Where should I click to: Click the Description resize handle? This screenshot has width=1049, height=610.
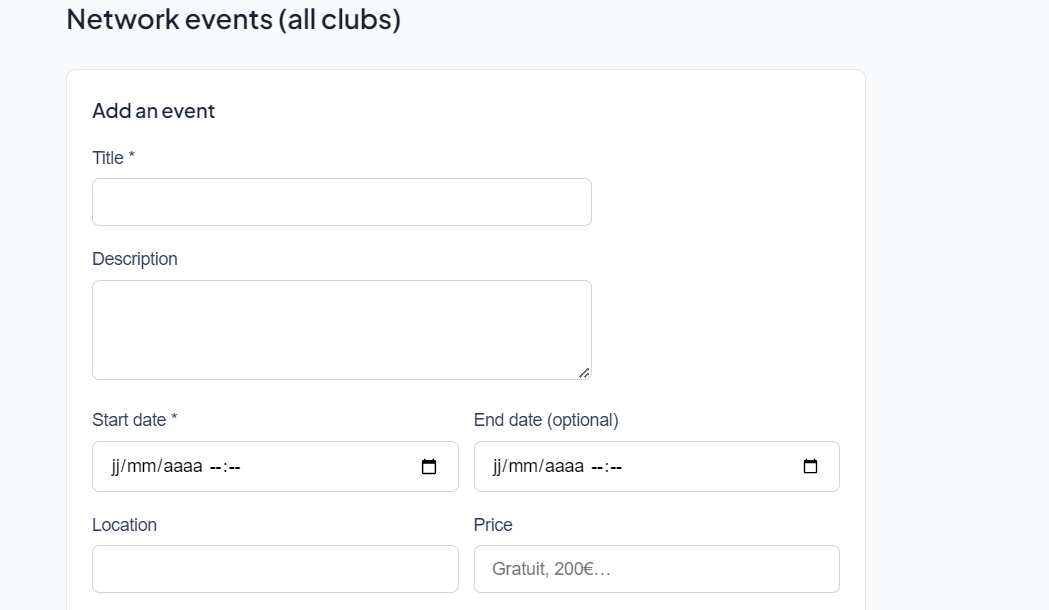pyautogui.click(x=584, y=373)
